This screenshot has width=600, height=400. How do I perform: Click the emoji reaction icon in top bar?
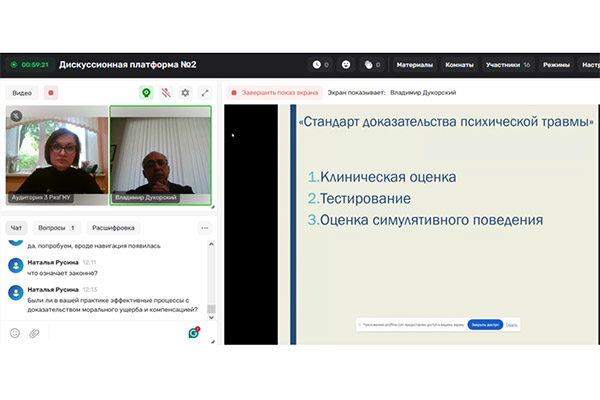pyautogui.click(x=345, y=65)
